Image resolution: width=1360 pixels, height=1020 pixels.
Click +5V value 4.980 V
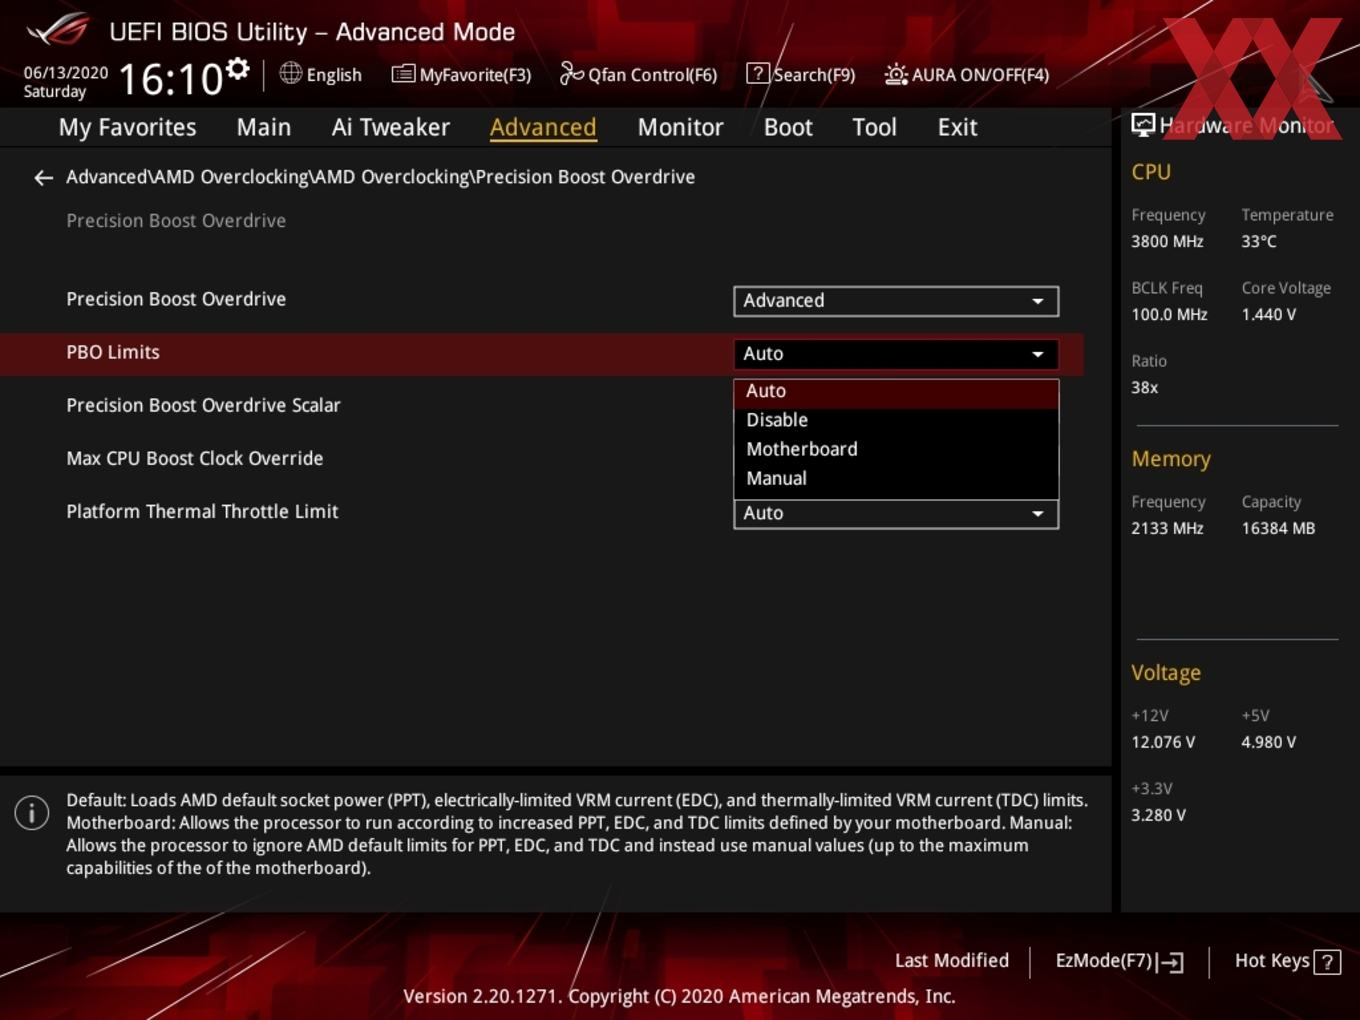pyautogui.click(x=1268, y=743)
